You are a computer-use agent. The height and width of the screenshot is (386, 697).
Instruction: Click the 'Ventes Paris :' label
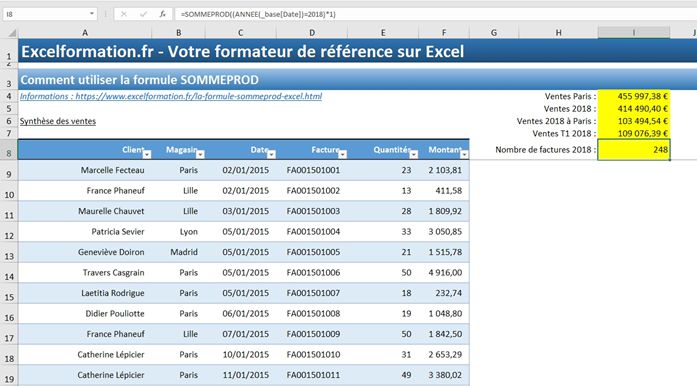(570, 96)
